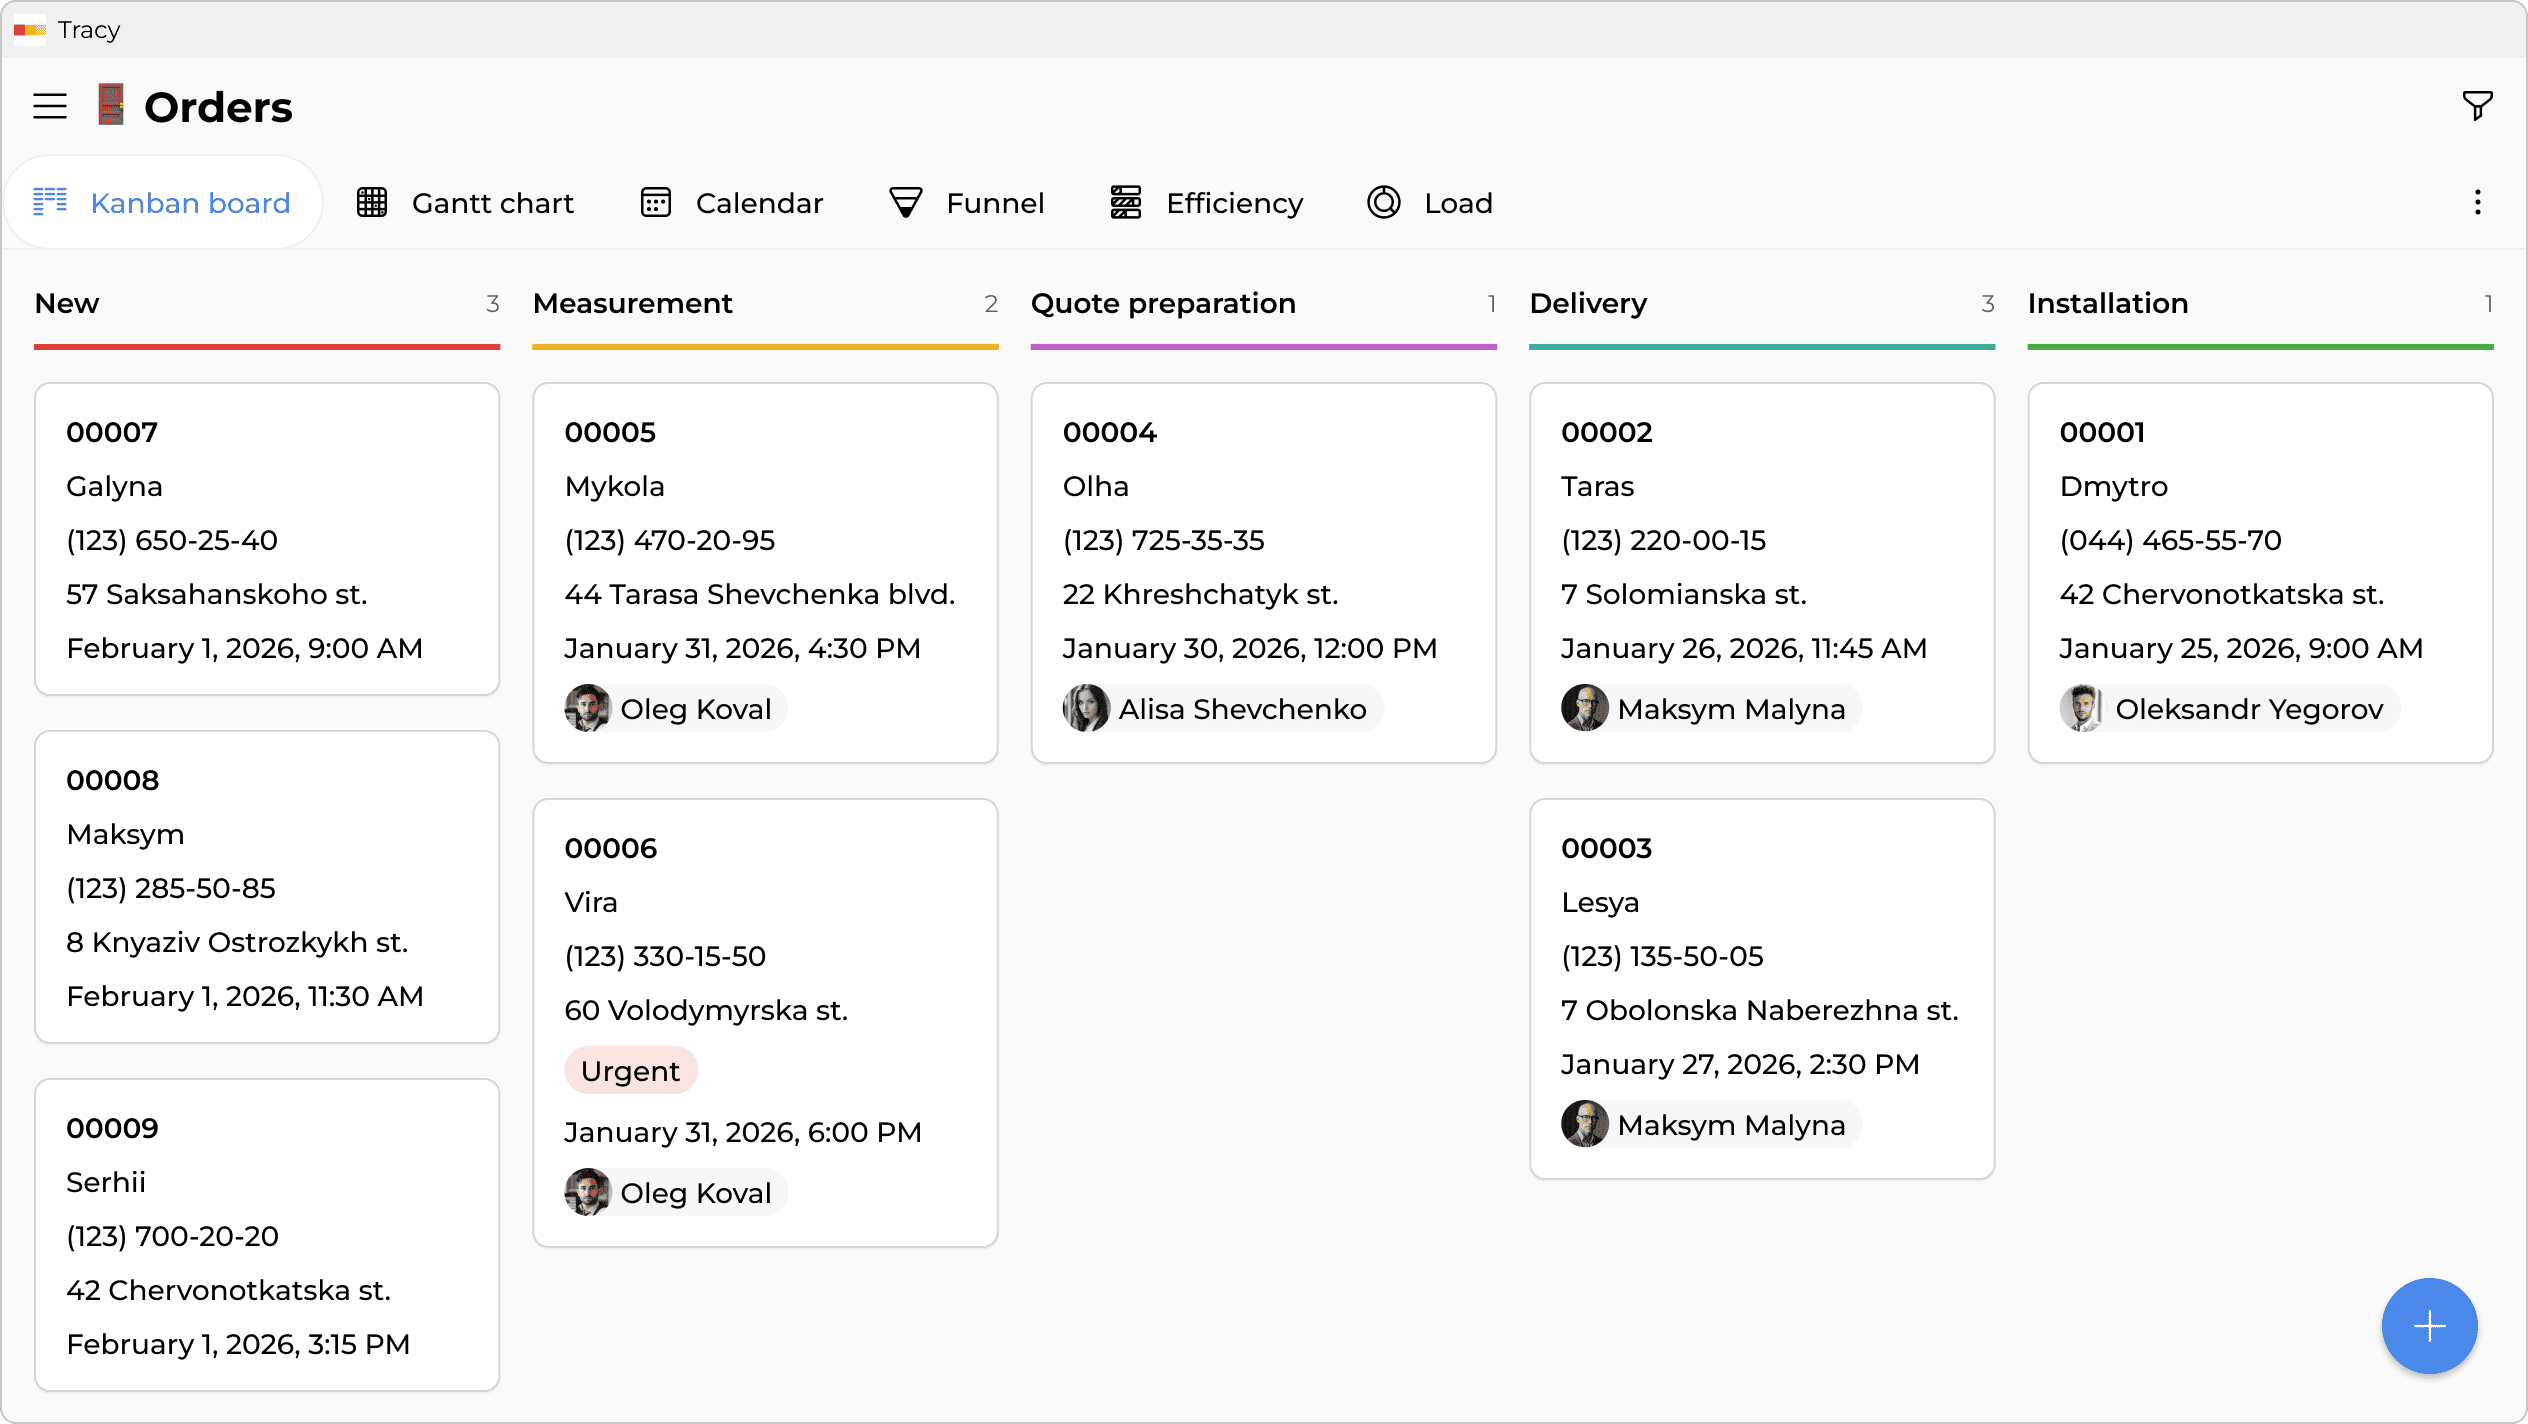The image size is (2528, 1424).
Task: Click Alisa Shevchenko avatar on order 00004
Action: [x=1086, y=709]
